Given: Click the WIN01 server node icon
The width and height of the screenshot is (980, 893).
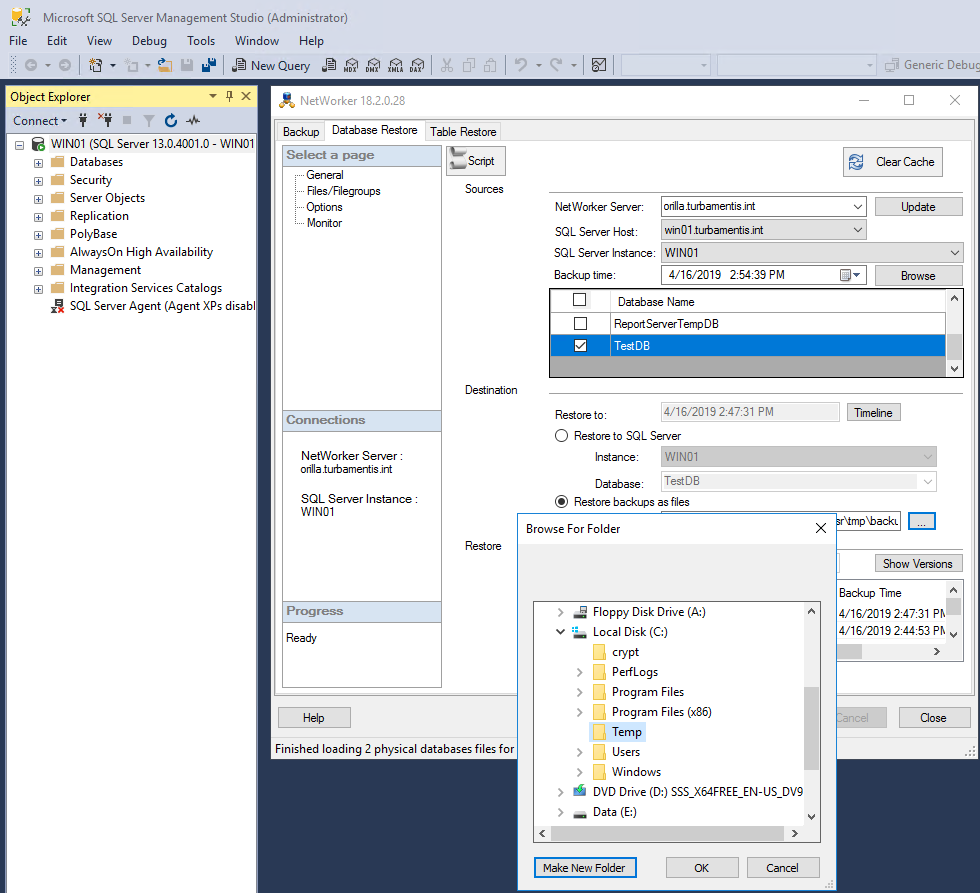Looking at the screenshot, I should coord(39,144).
